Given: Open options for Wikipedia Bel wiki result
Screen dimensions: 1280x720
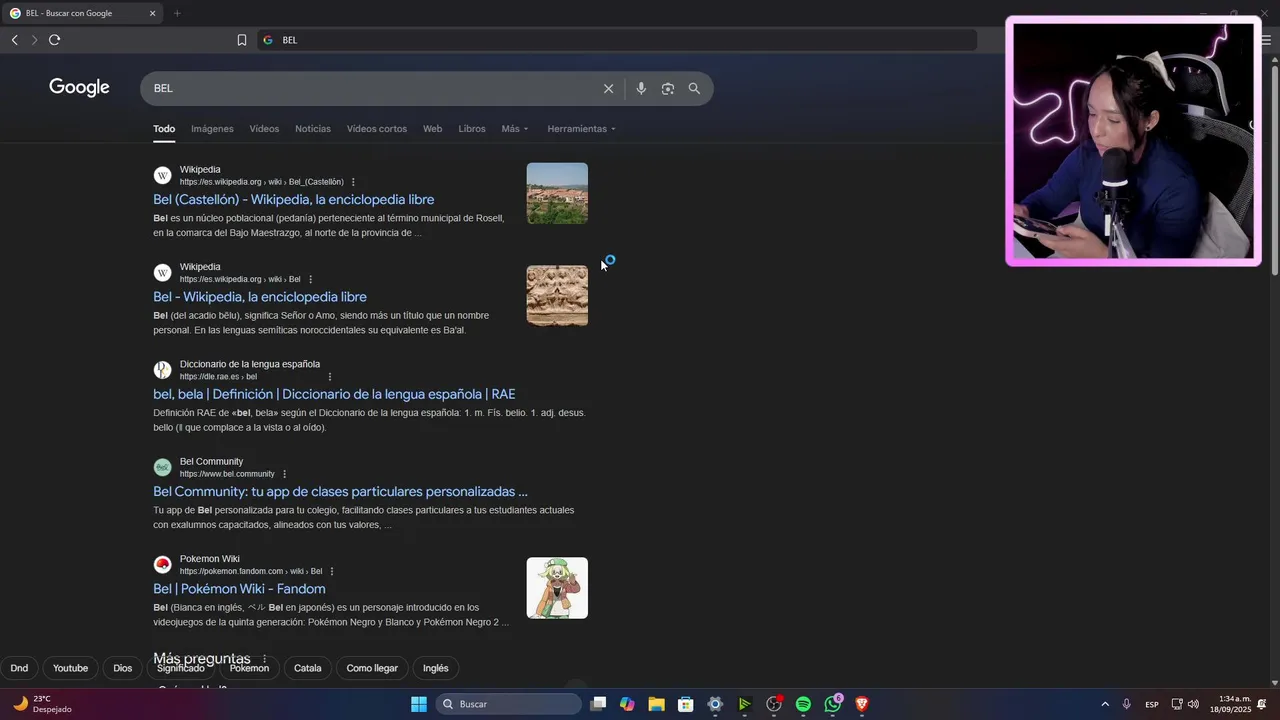Looking at the screenshot, I should tap(310, 279).
